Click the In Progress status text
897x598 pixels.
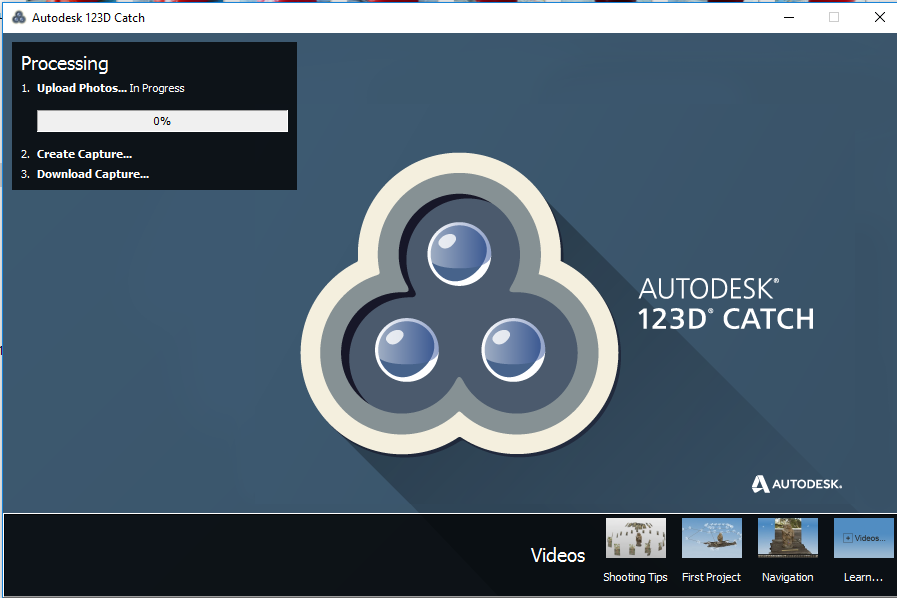point(157,88)
